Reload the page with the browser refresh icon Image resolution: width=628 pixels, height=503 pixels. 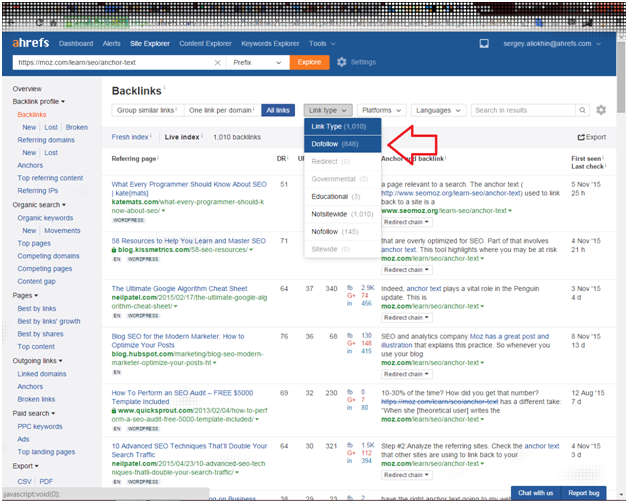pos(39,23)
